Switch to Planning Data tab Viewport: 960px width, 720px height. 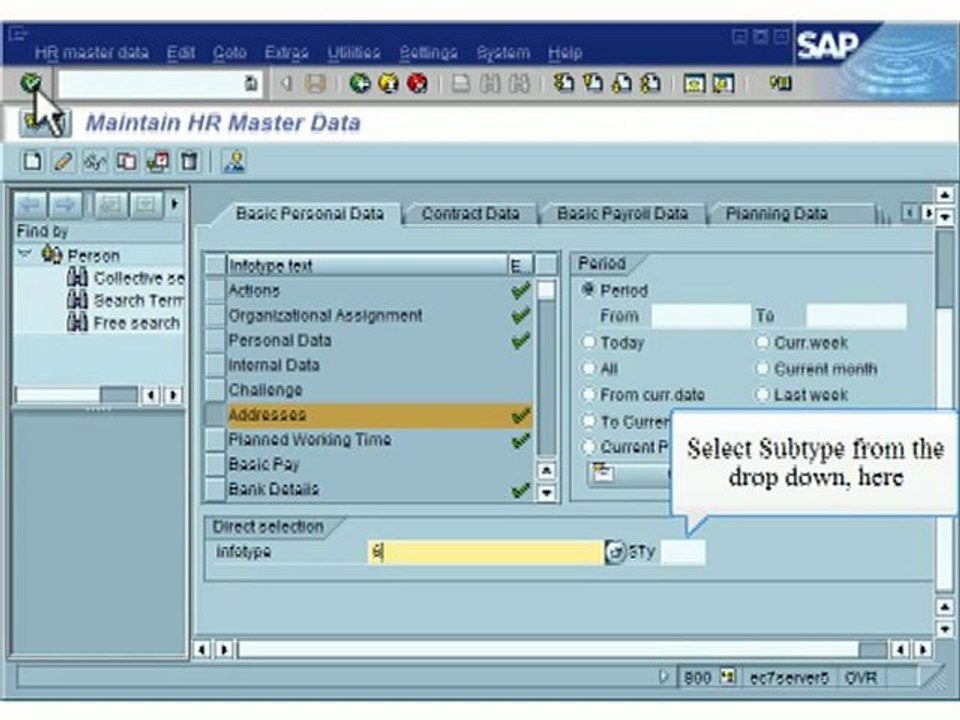pos(776,214)
